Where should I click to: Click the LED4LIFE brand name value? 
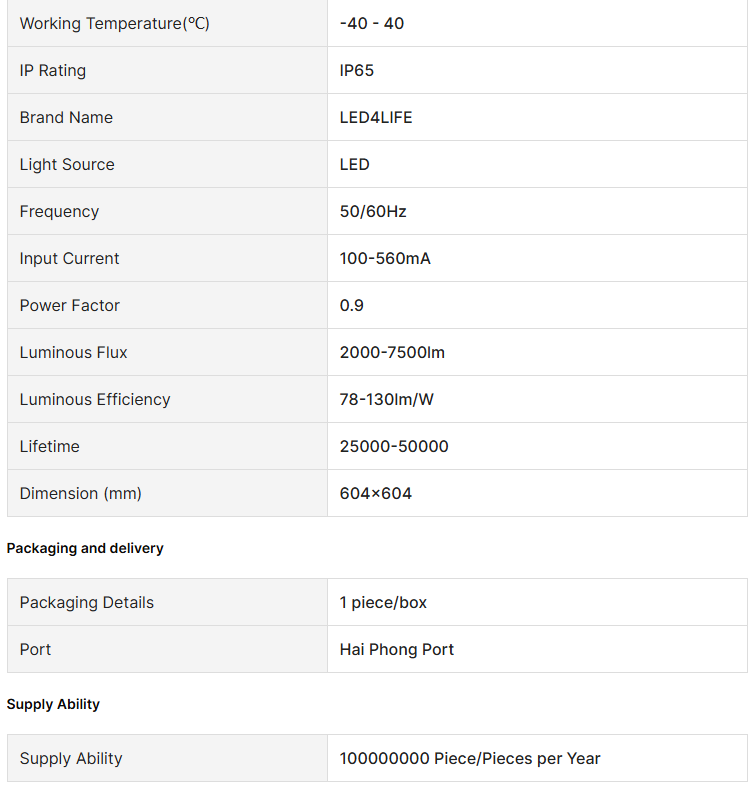[x=376, y=117]
